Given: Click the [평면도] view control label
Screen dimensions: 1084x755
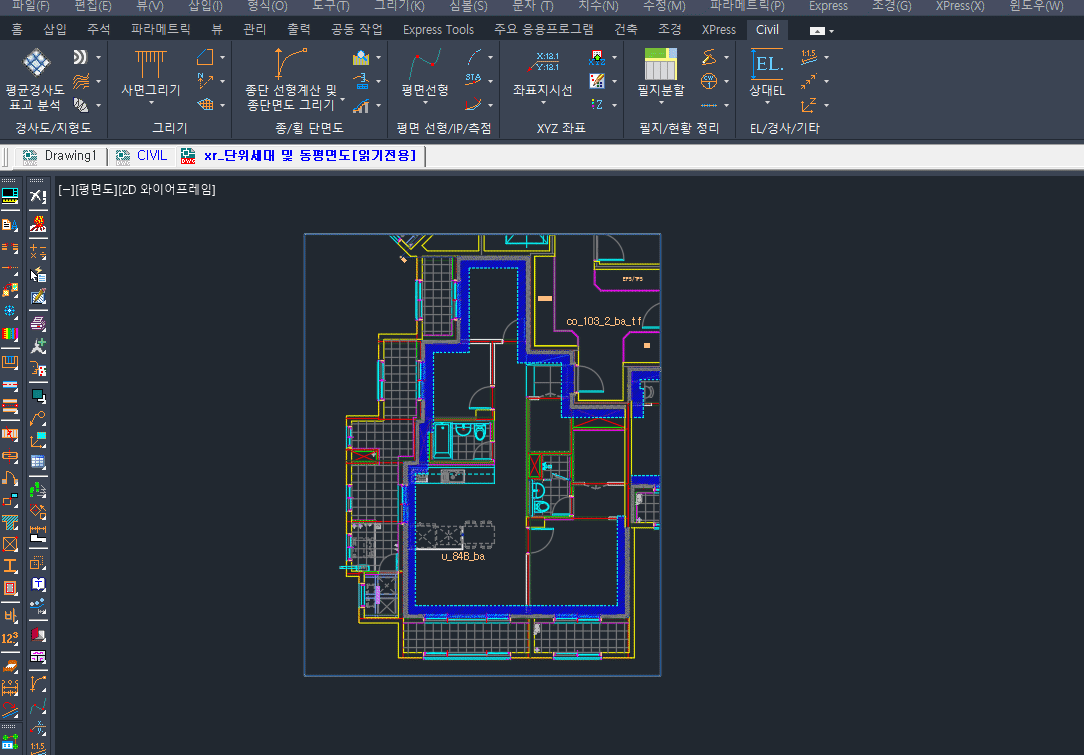Looking at the screenshot, I should 96,189.
